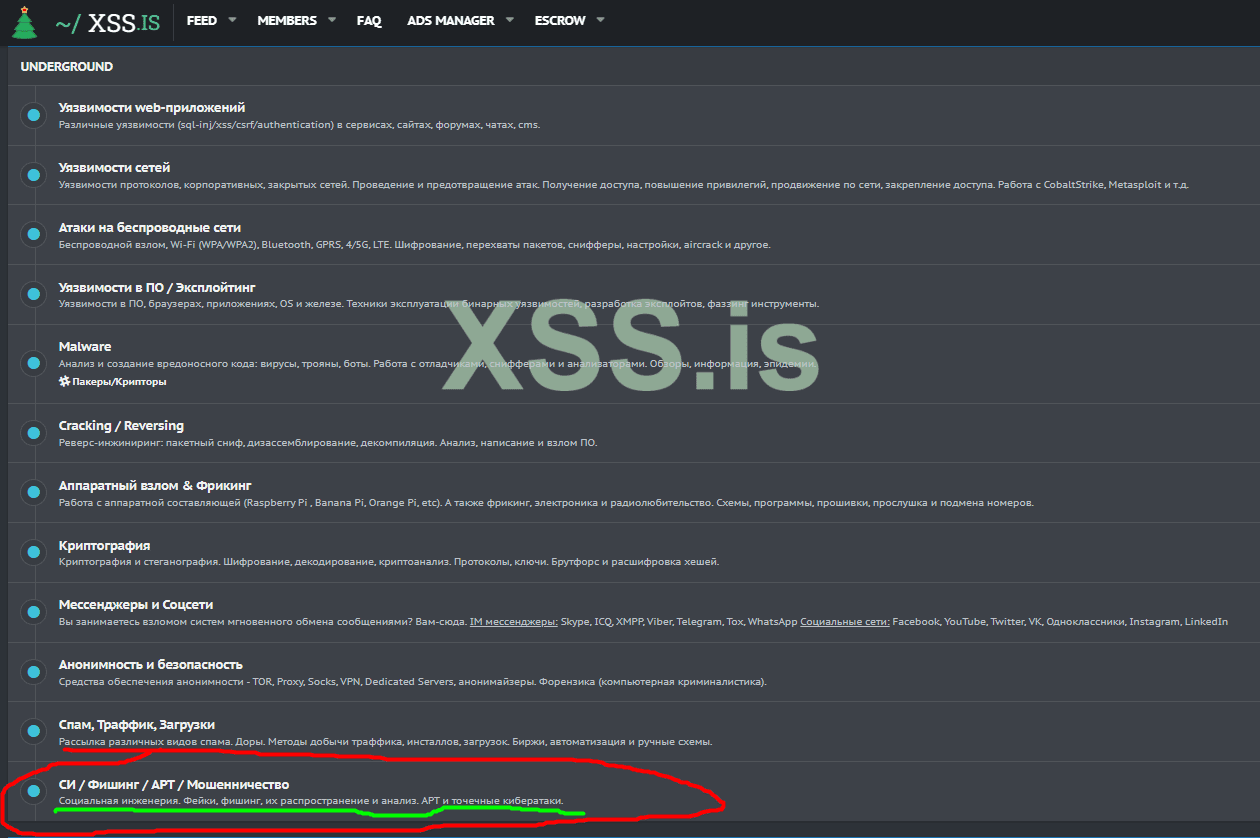Click status dot beside Атаки на беспроводные сети

(34, 235)
